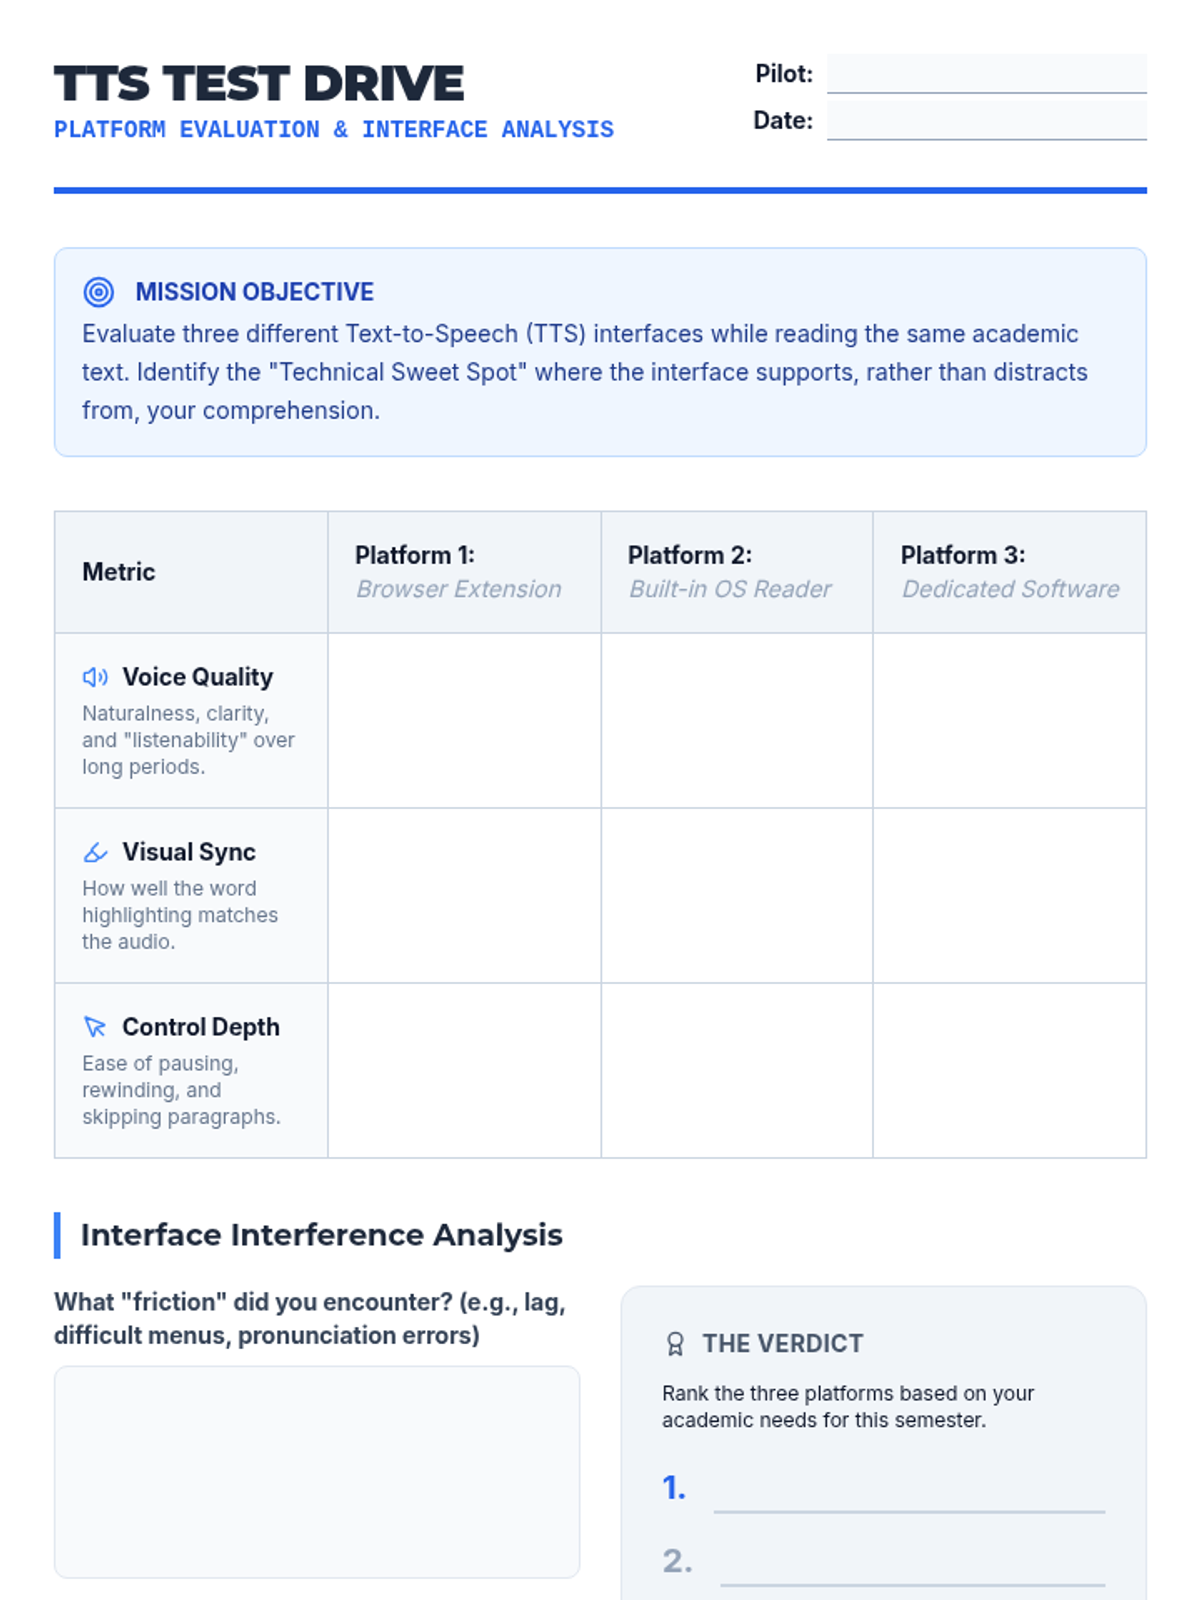Click the Voice Quality speaker icon

(x=95, y=677)
